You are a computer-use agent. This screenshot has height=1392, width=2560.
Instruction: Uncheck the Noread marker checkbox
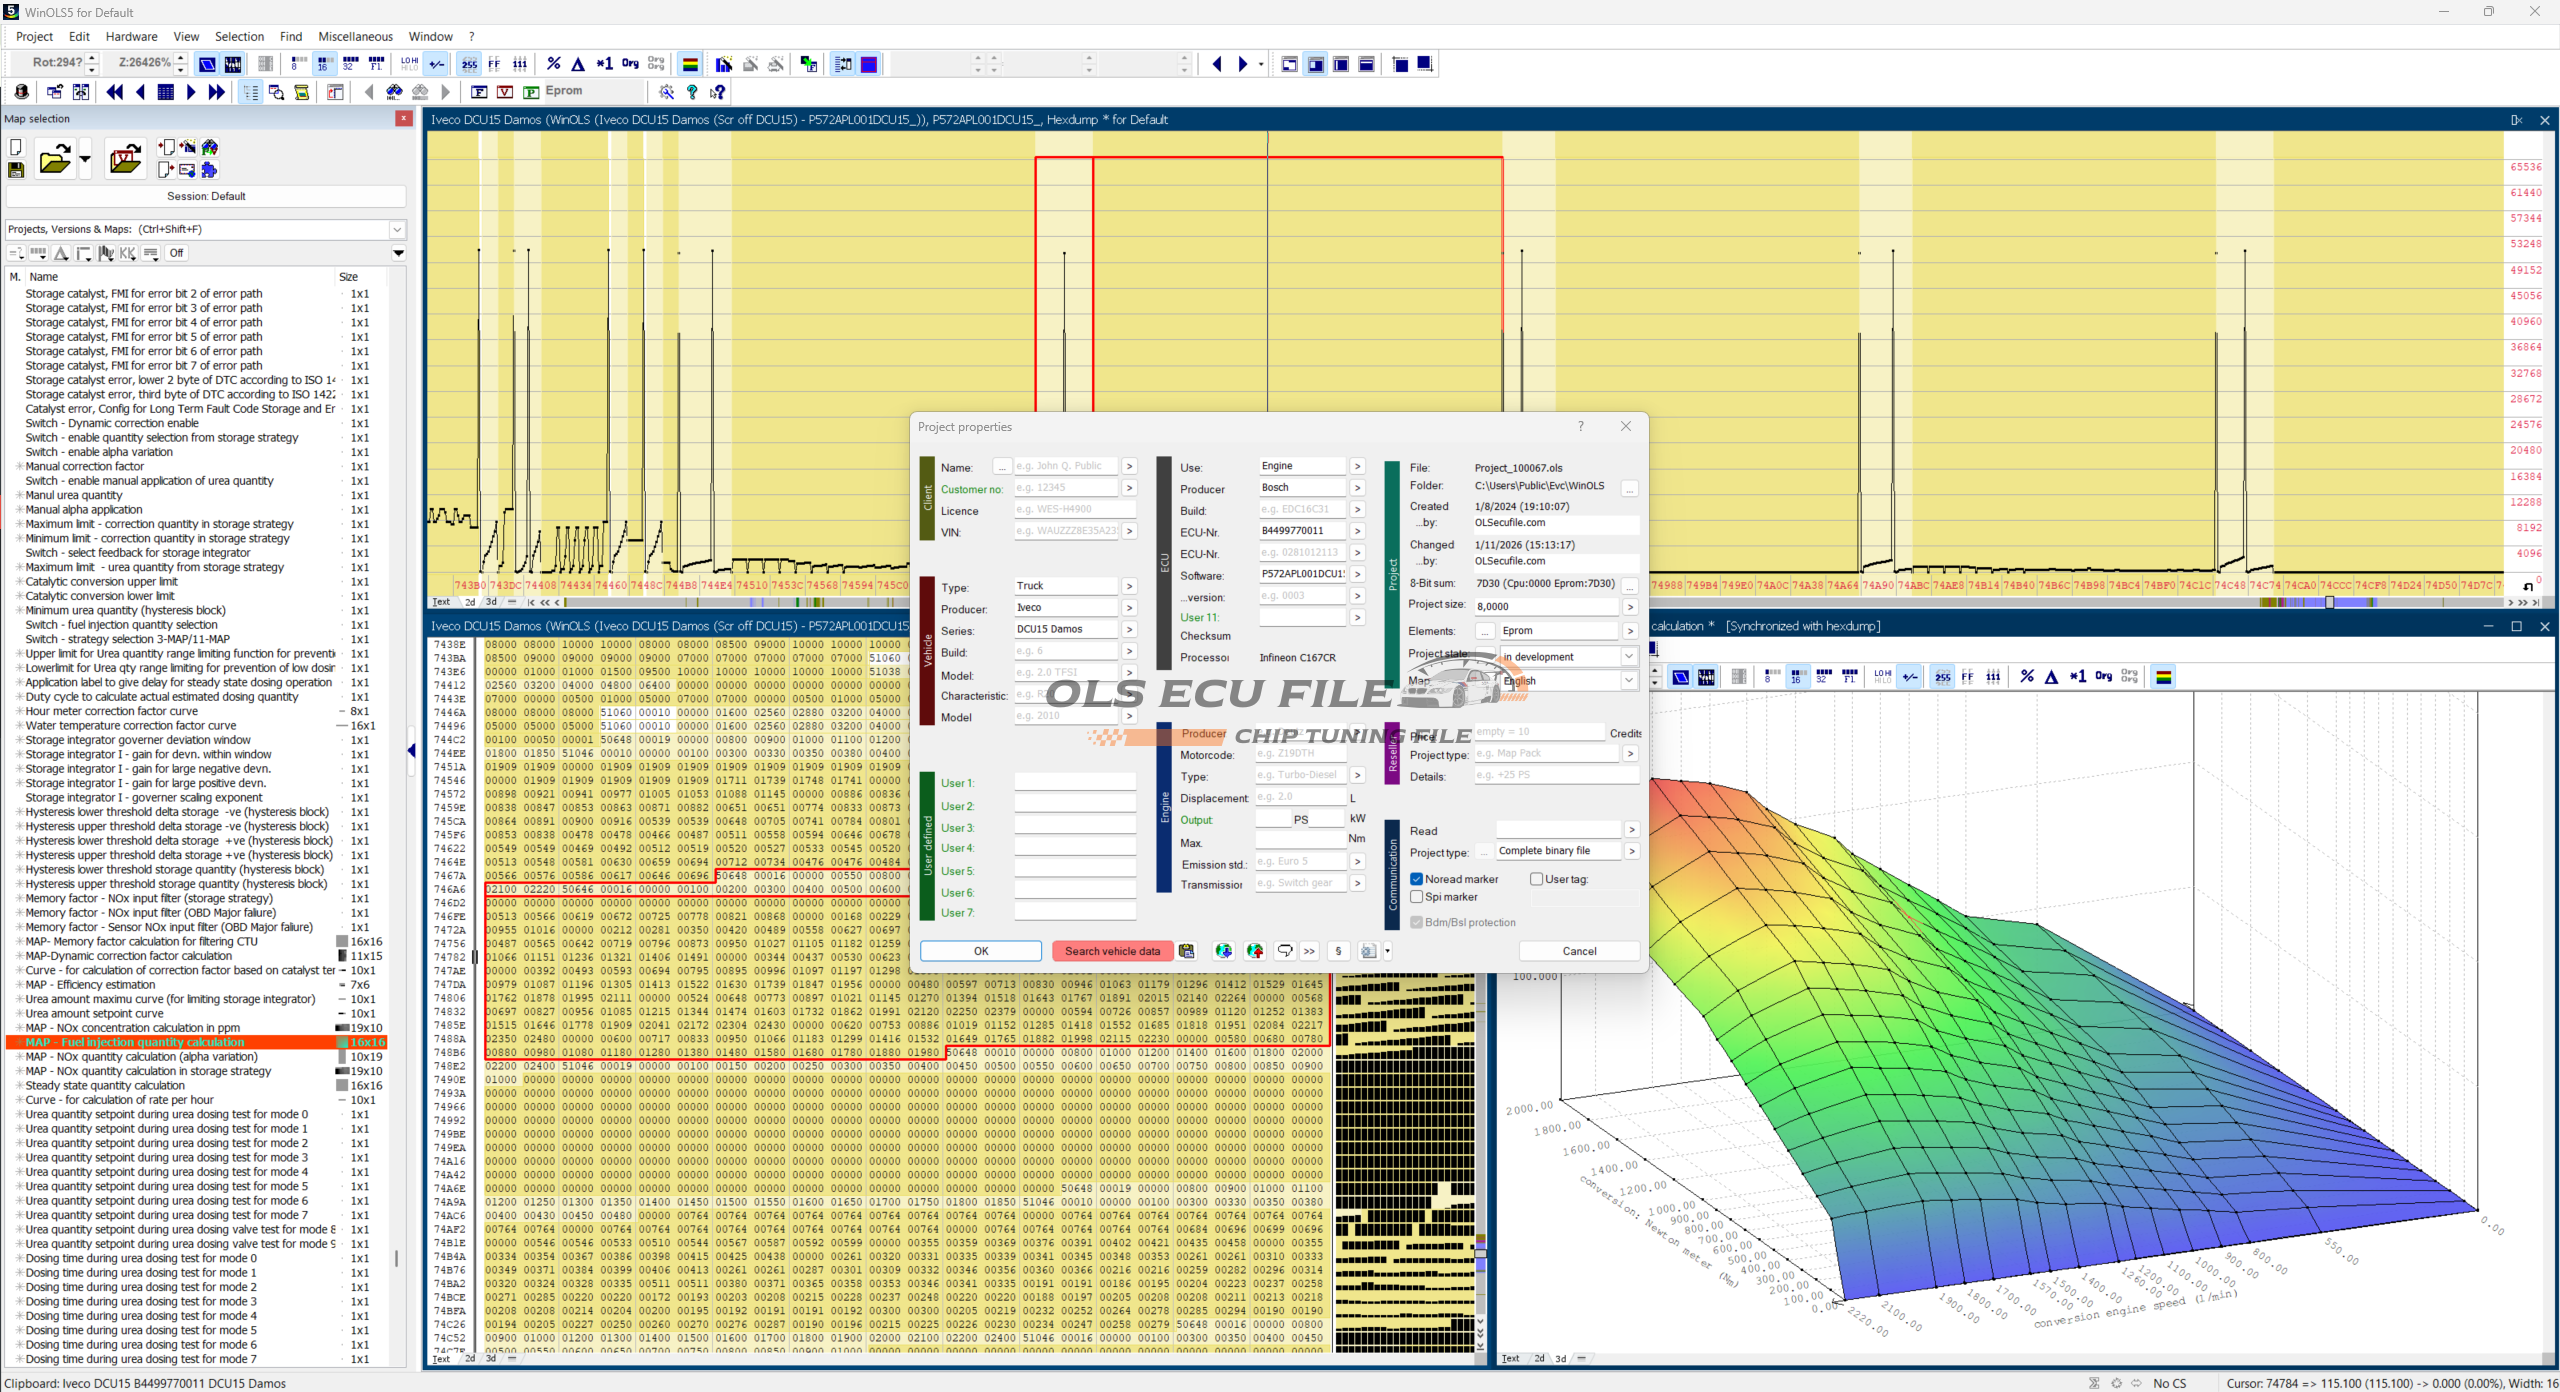pyautogui.click(x=1417, y=879)
